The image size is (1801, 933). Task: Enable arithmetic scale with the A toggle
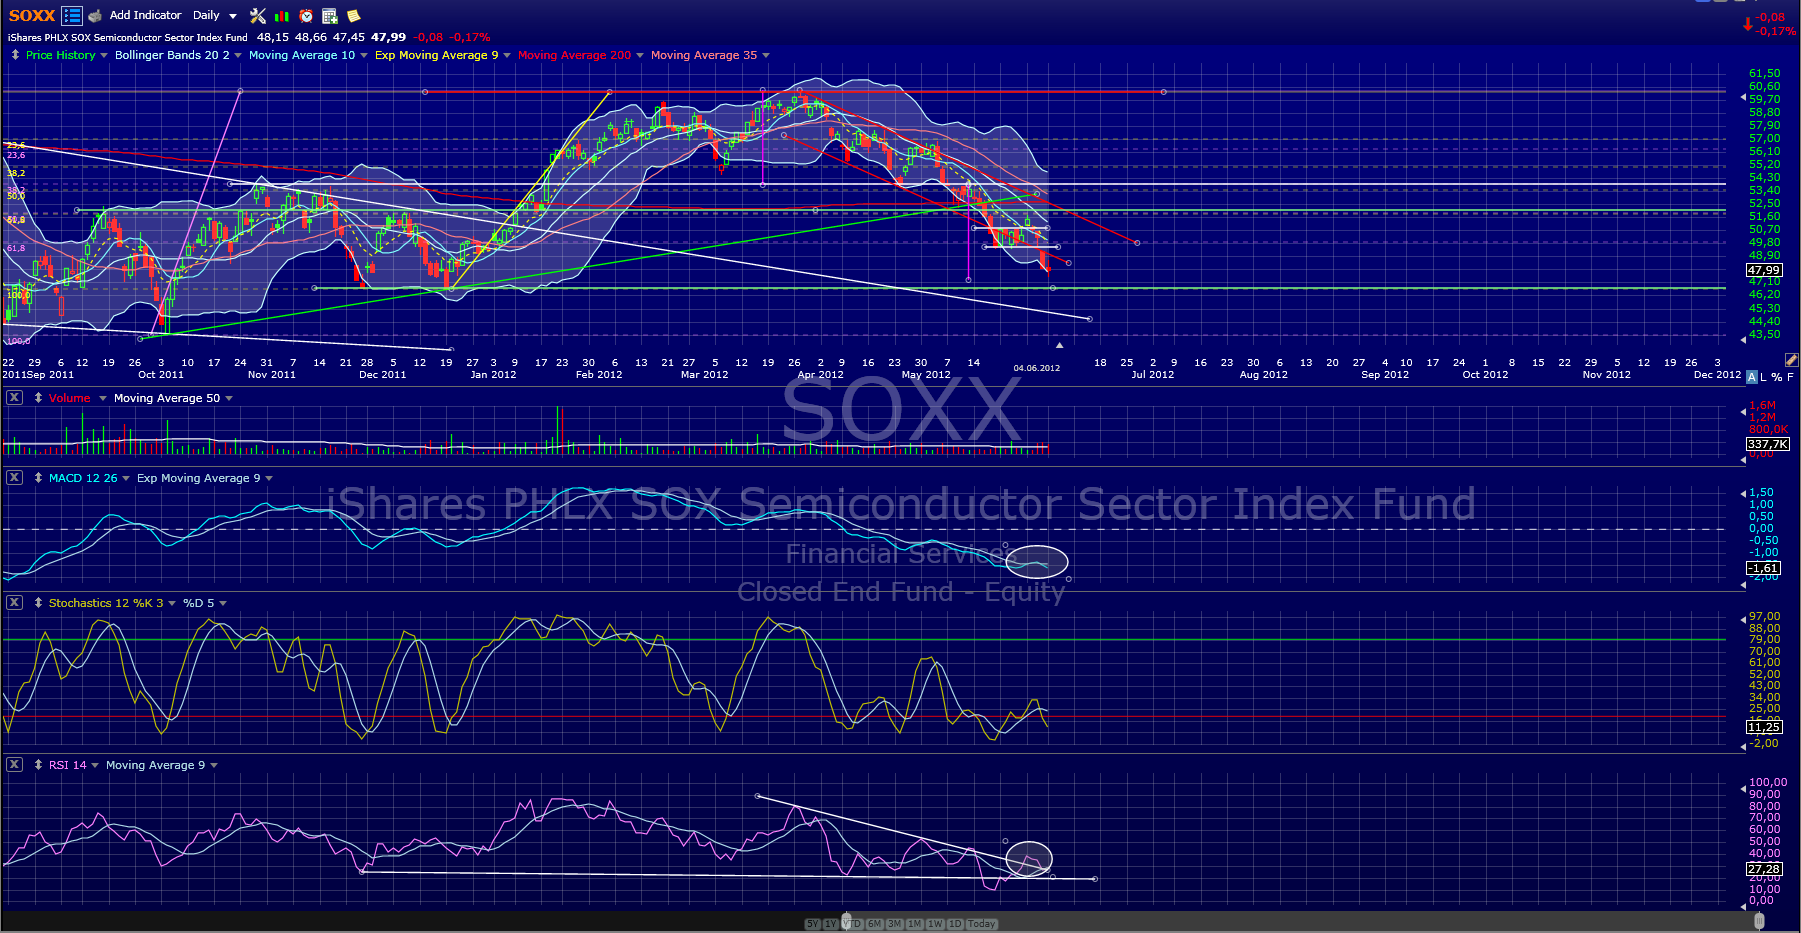point(1751,377)
